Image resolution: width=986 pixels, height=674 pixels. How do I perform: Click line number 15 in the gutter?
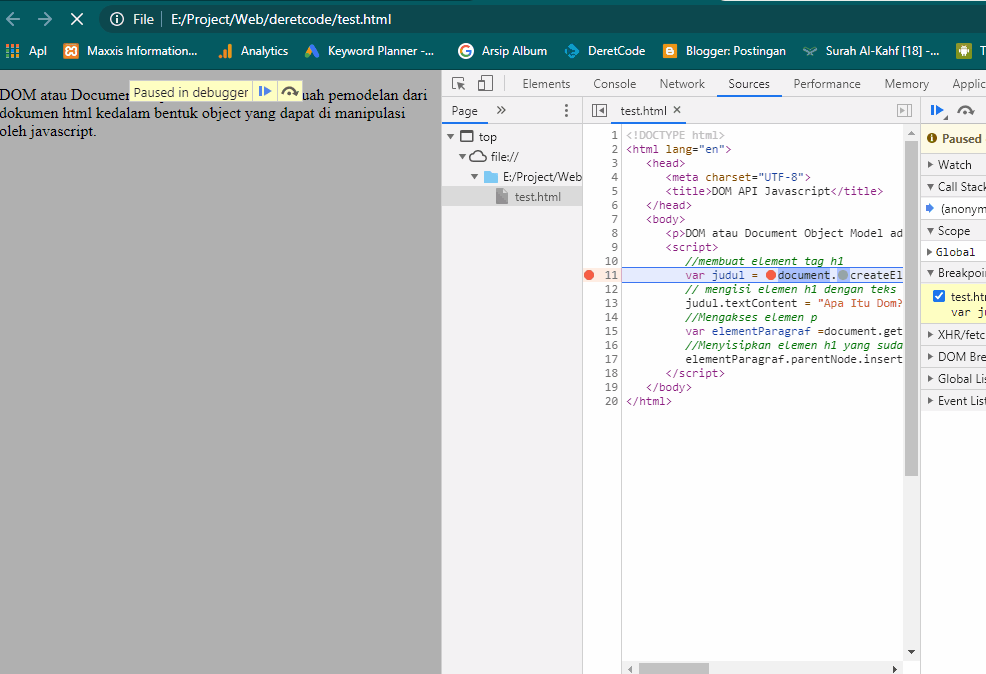(611, 331)
